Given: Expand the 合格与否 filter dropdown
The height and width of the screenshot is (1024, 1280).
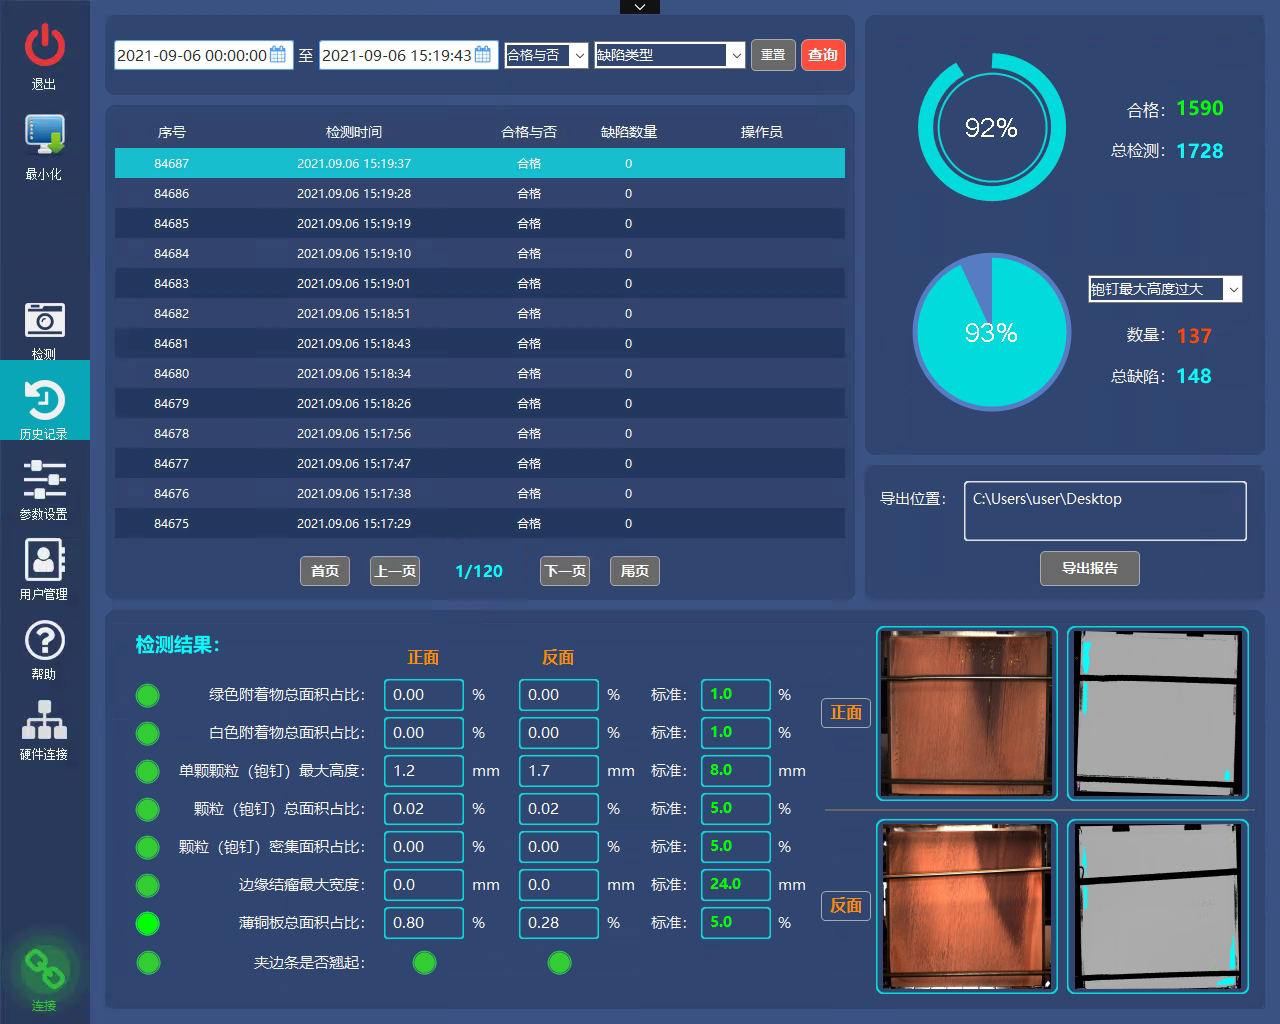Looking at the screenshot, I should [579, 55].
